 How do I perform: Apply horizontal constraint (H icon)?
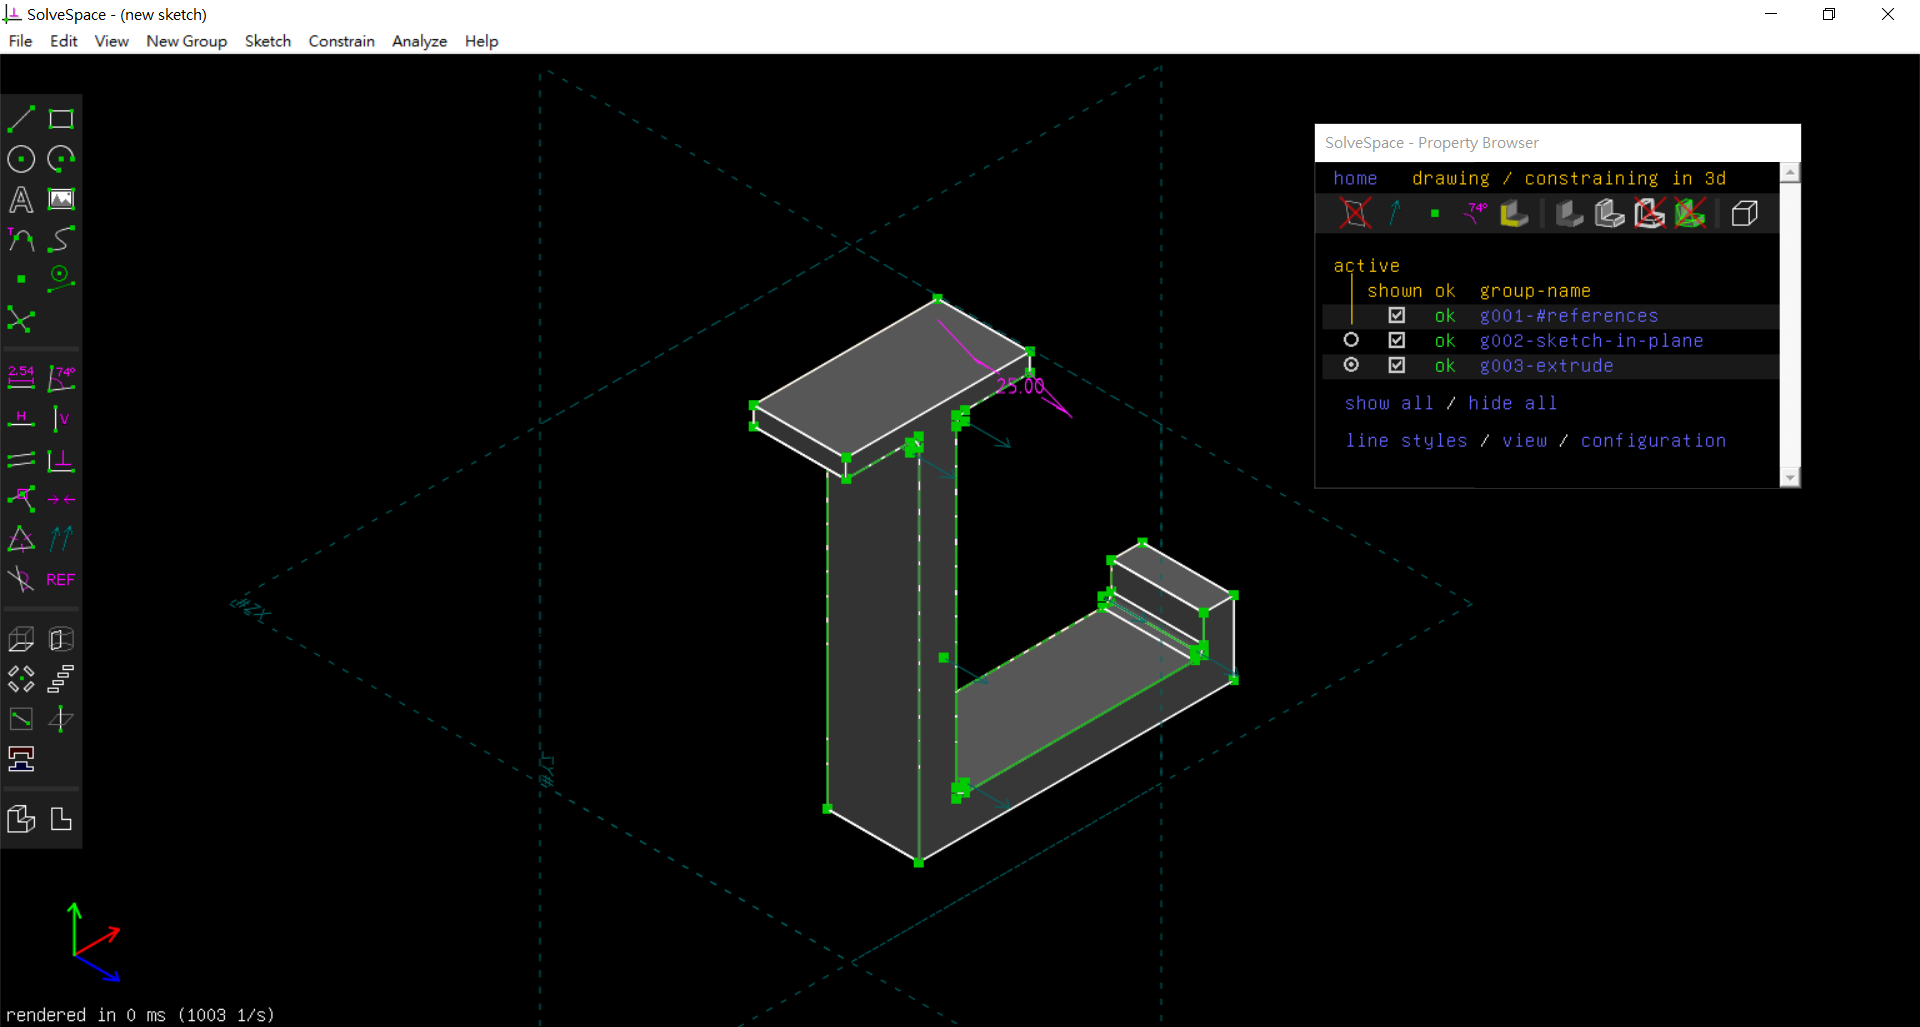coord(21,418)
